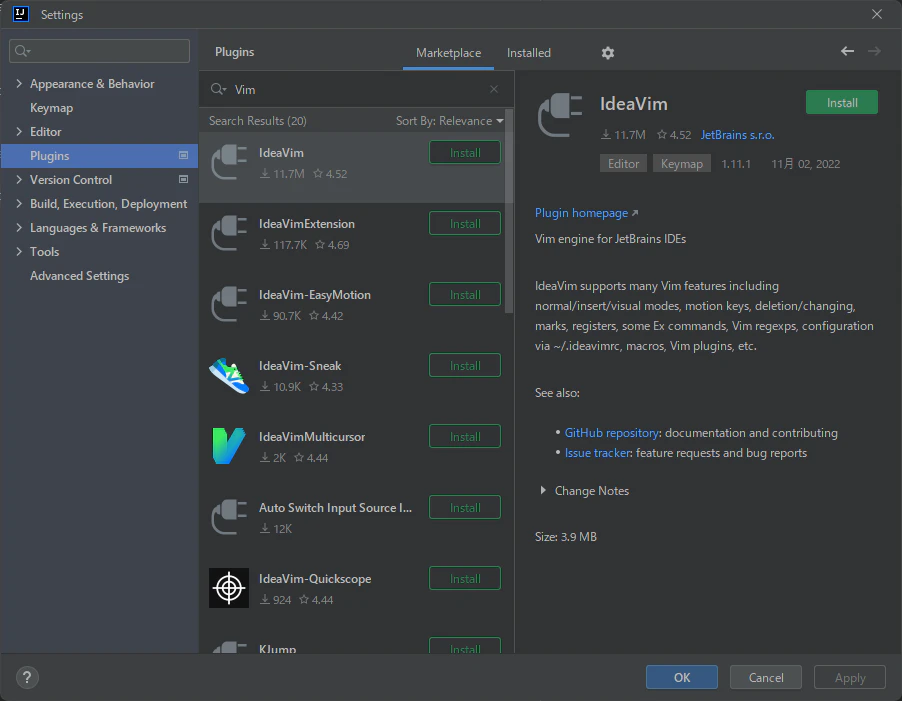Image resolution: width=902 pixels, height=701 pixels.
Task: Click the IdeaVim-Sneak sneaker icon
Action: click(x=229, y=376)
